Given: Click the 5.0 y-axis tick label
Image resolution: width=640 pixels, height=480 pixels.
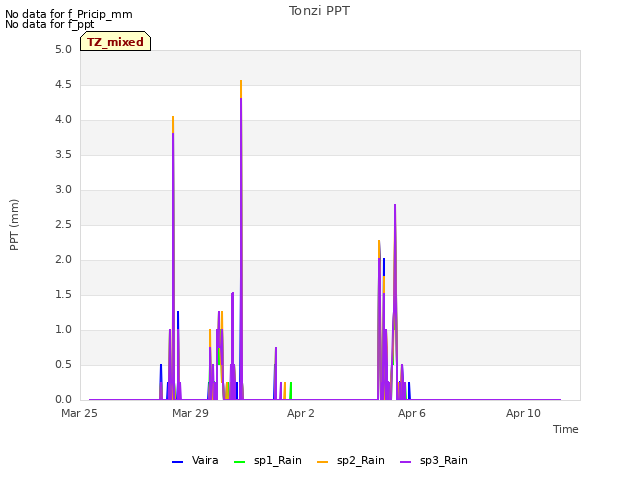Looking at the screenshot, I should tap(63, 49).
